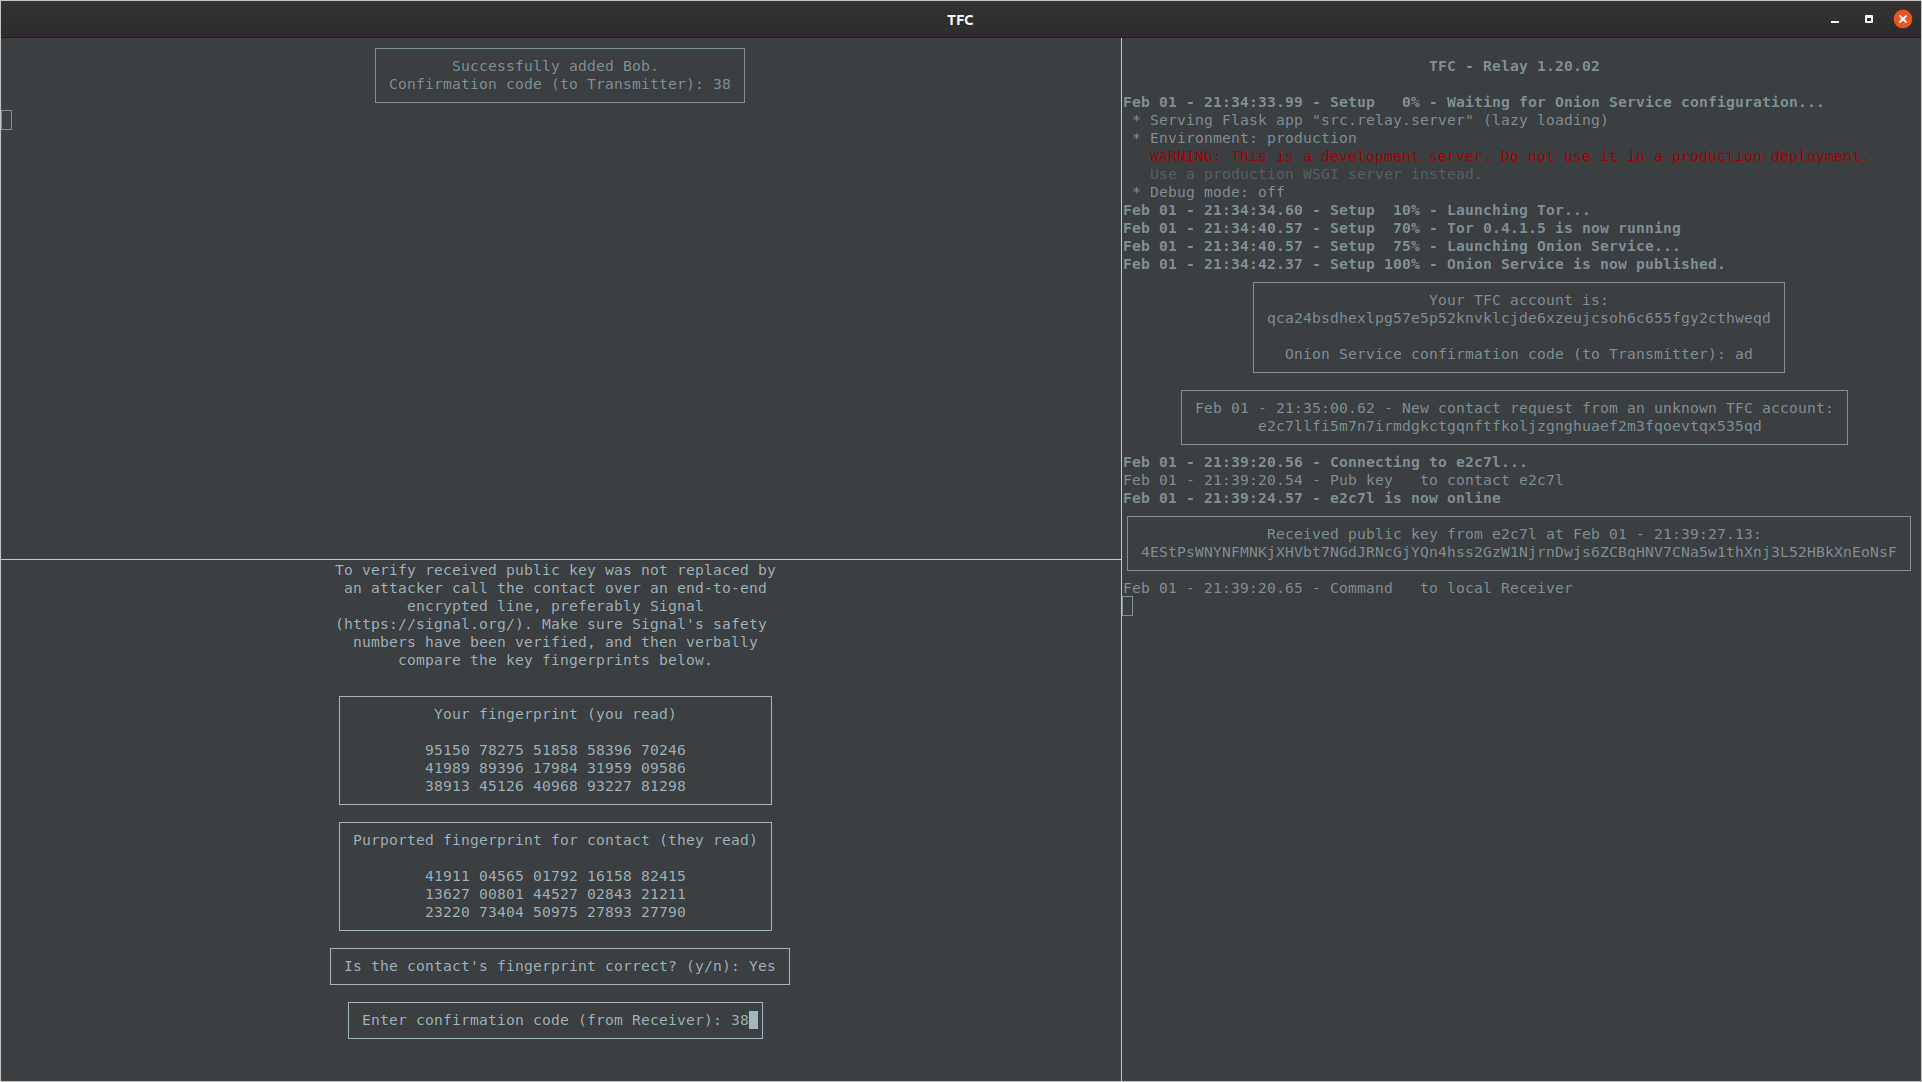The image size is (1922, 1082).
Task: Click the cursor in Receiver pane
Action: coord(7,121)
